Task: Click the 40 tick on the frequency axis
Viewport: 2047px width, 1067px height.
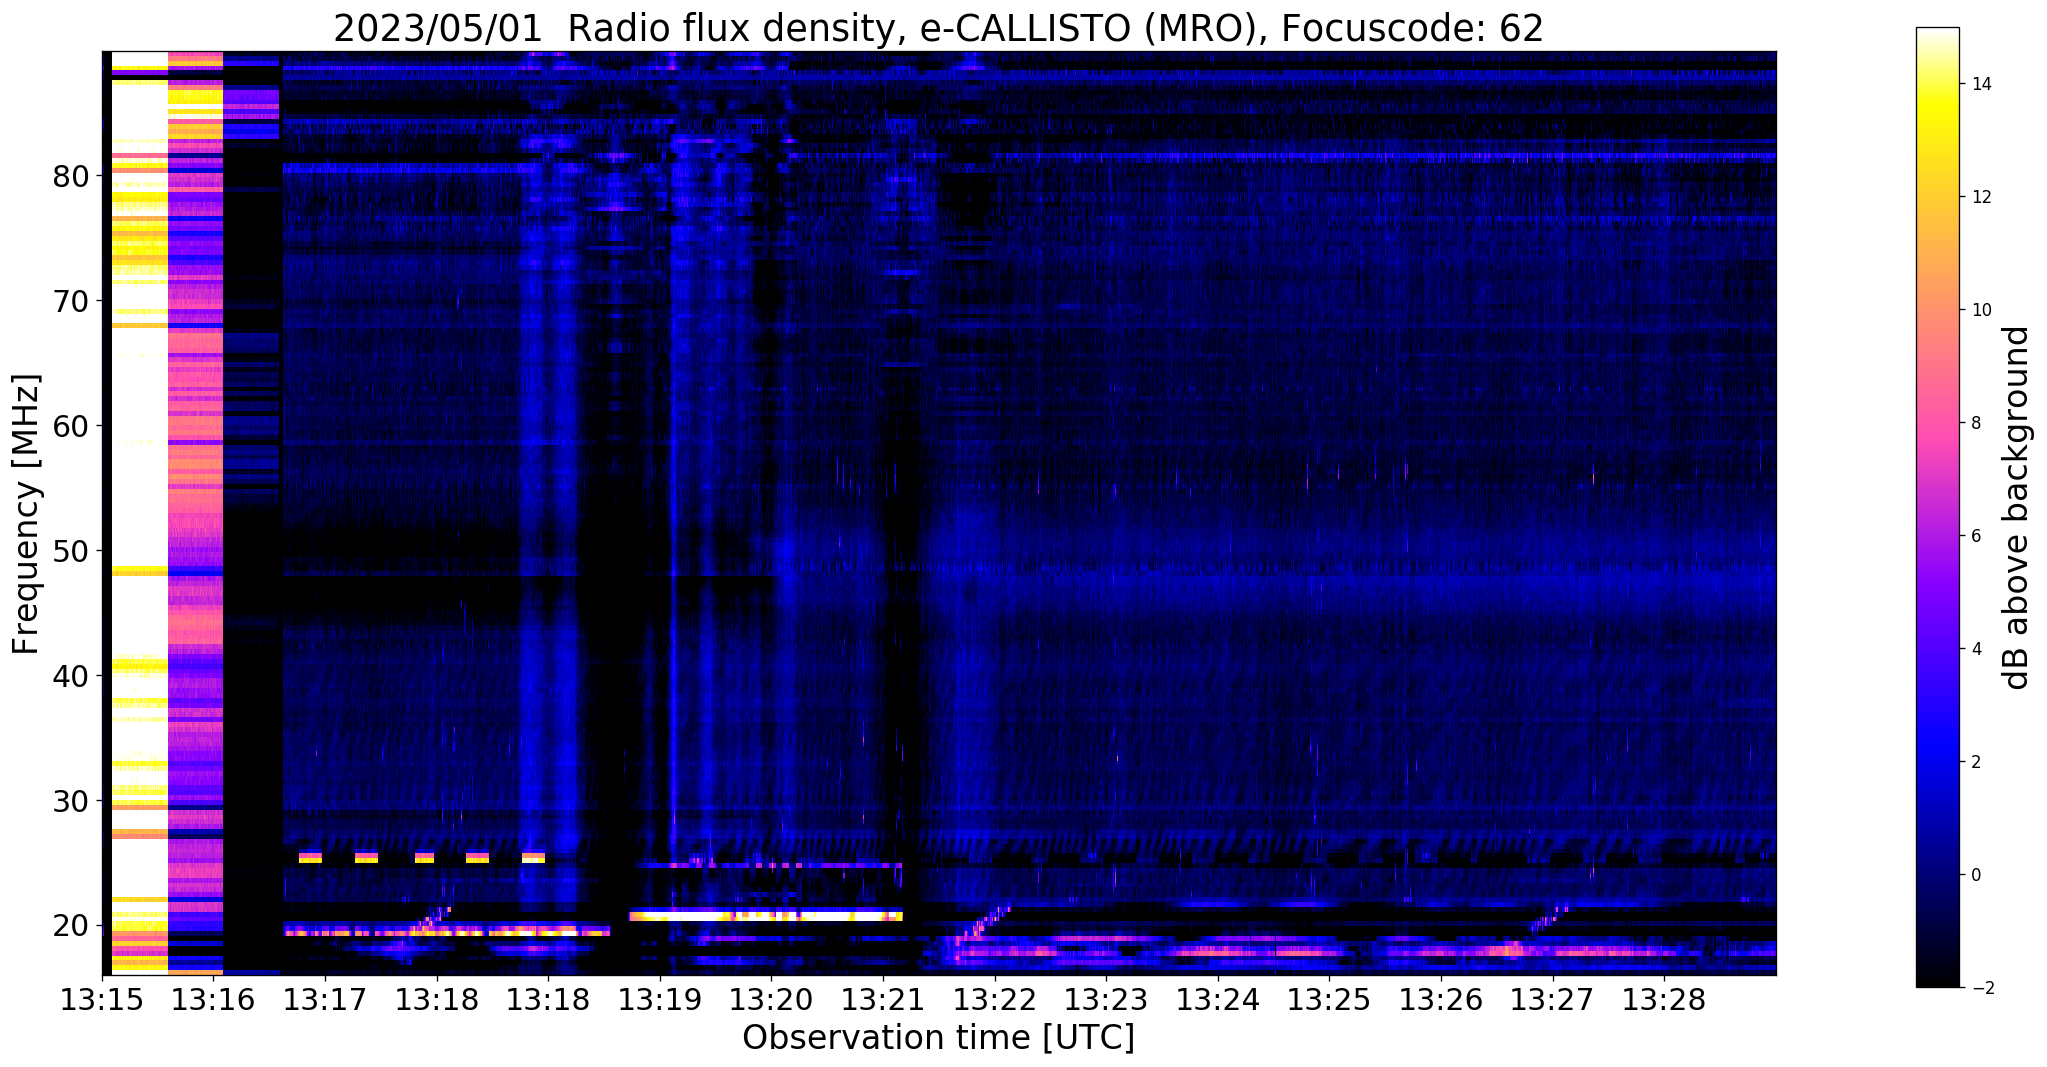Action: 71,677
